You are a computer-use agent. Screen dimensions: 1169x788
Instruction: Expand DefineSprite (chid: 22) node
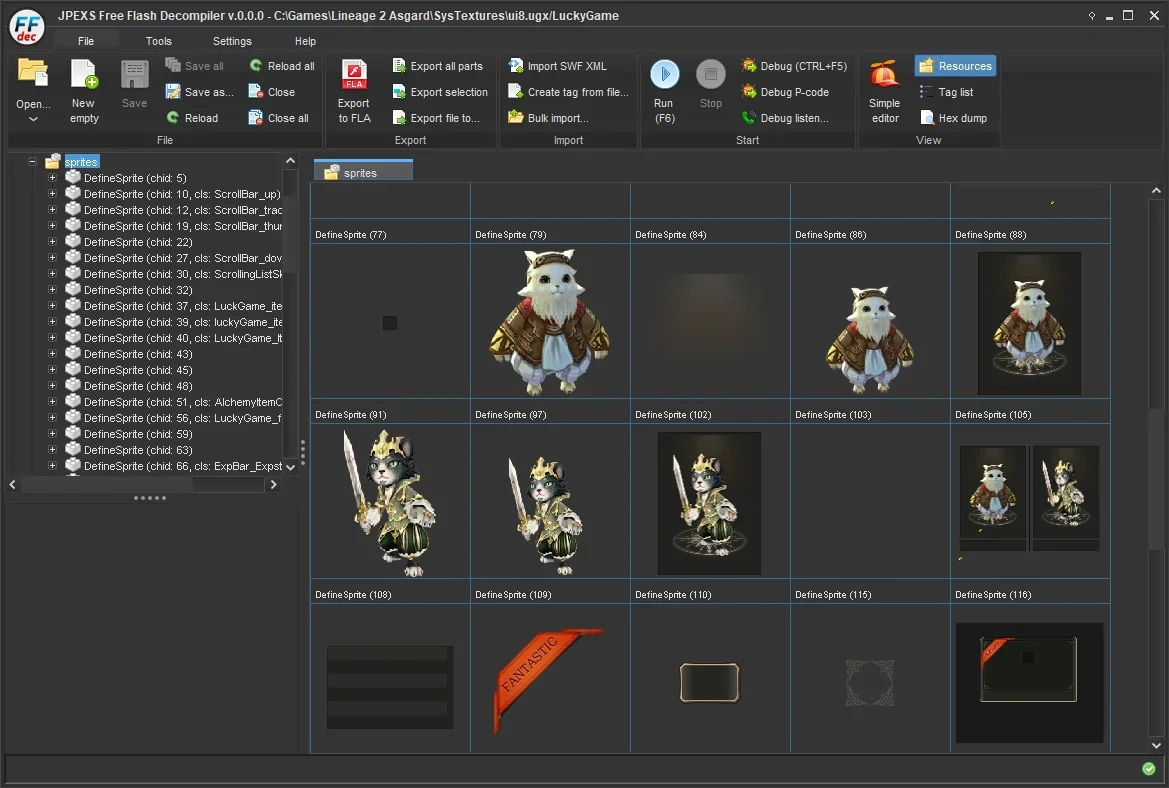coord(52,242)
